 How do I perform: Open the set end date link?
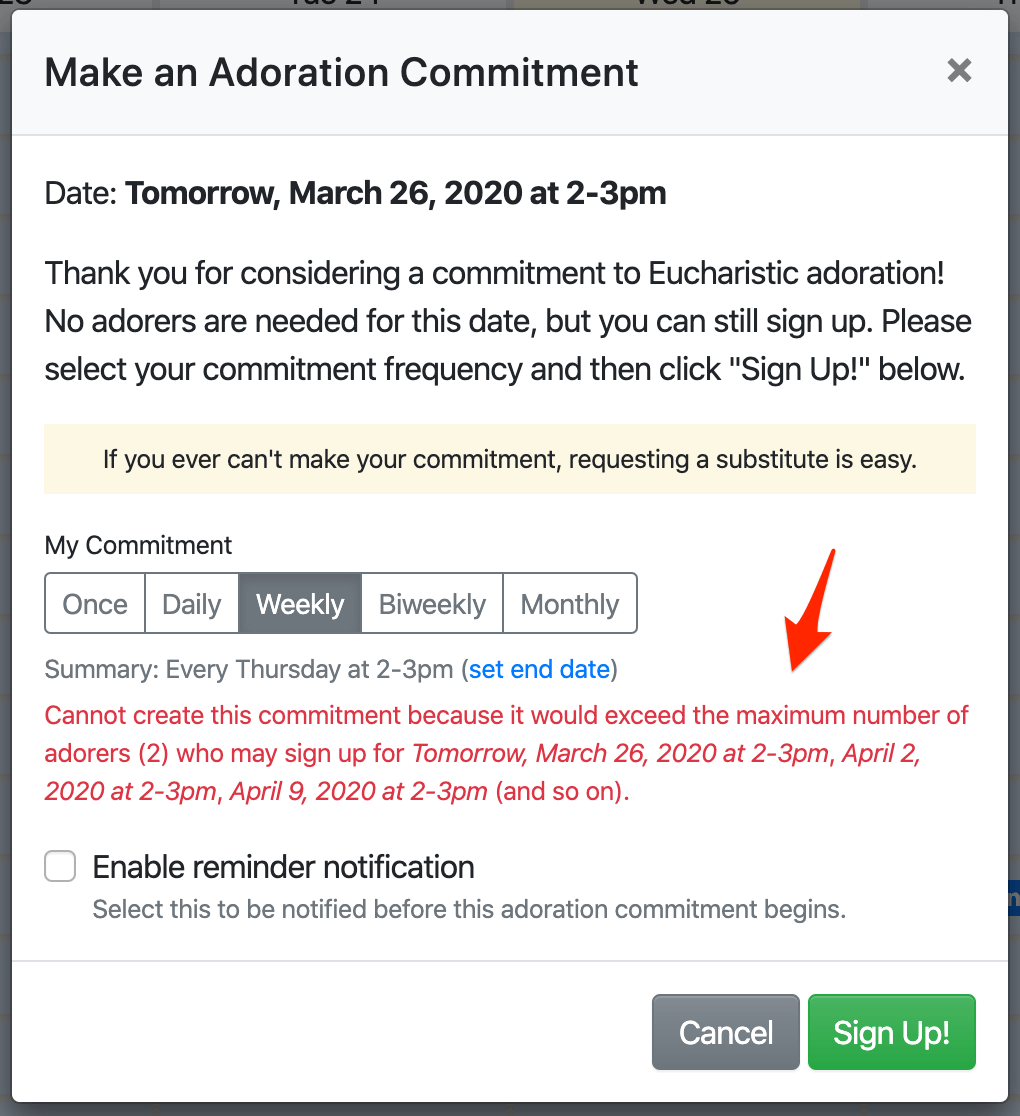tap(539, 669)
